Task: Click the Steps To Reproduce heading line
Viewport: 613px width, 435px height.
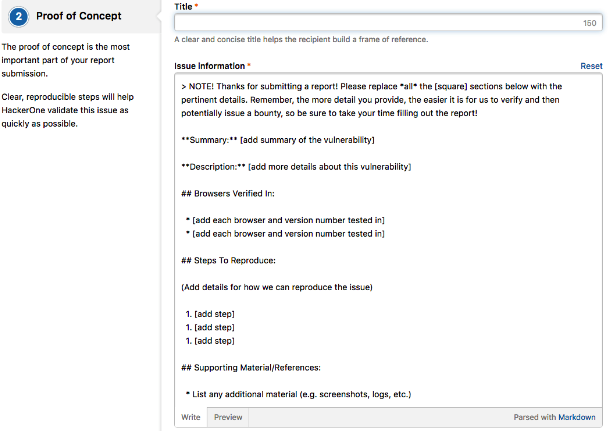Action: pyautogui.click(x=234, y=260)
